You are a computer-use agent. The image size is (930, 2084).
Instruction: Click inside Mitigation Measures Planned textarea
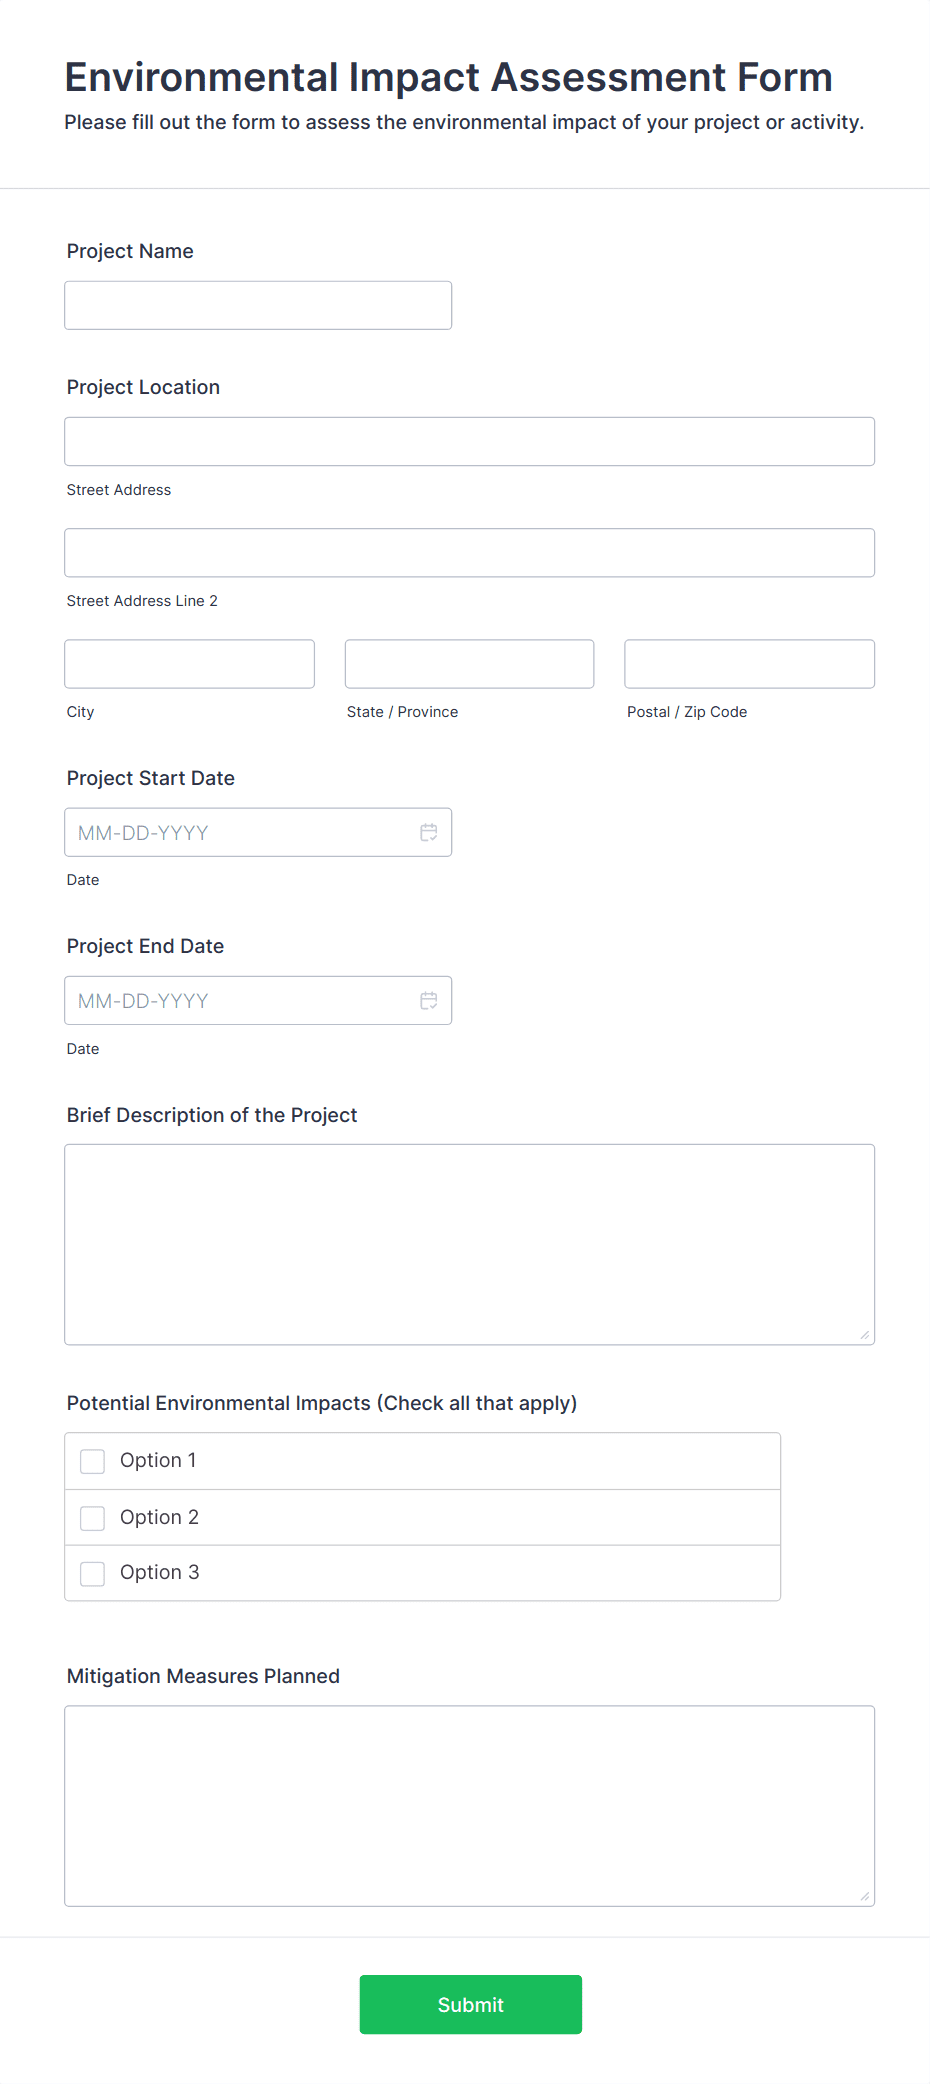pos(469,1805)
